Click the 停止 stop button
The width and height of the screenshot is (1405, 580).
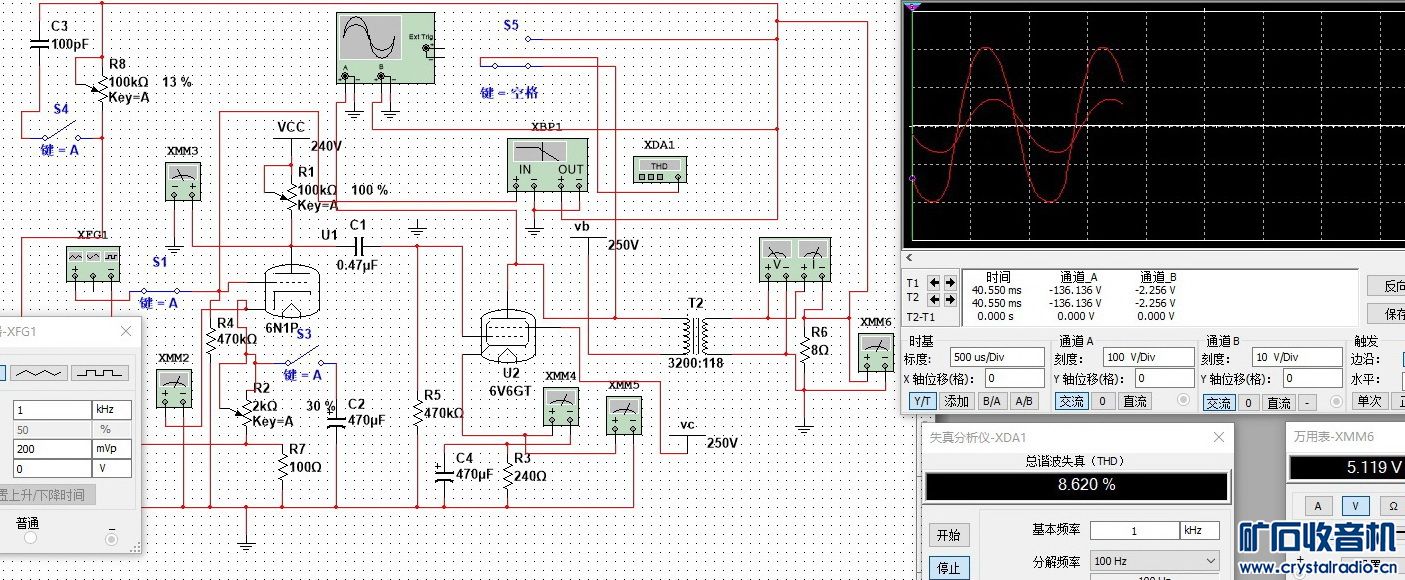(948, 568)
